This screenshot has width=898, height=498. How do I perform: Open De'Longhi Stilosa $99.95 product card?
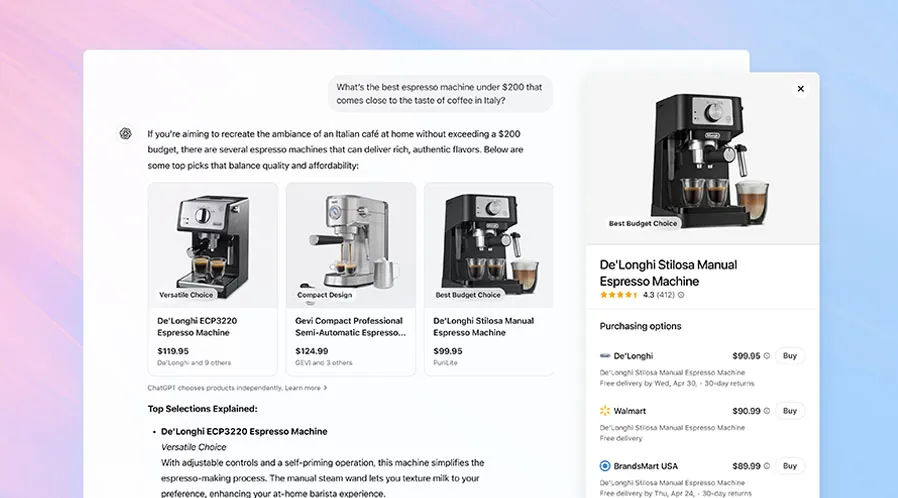489,279
